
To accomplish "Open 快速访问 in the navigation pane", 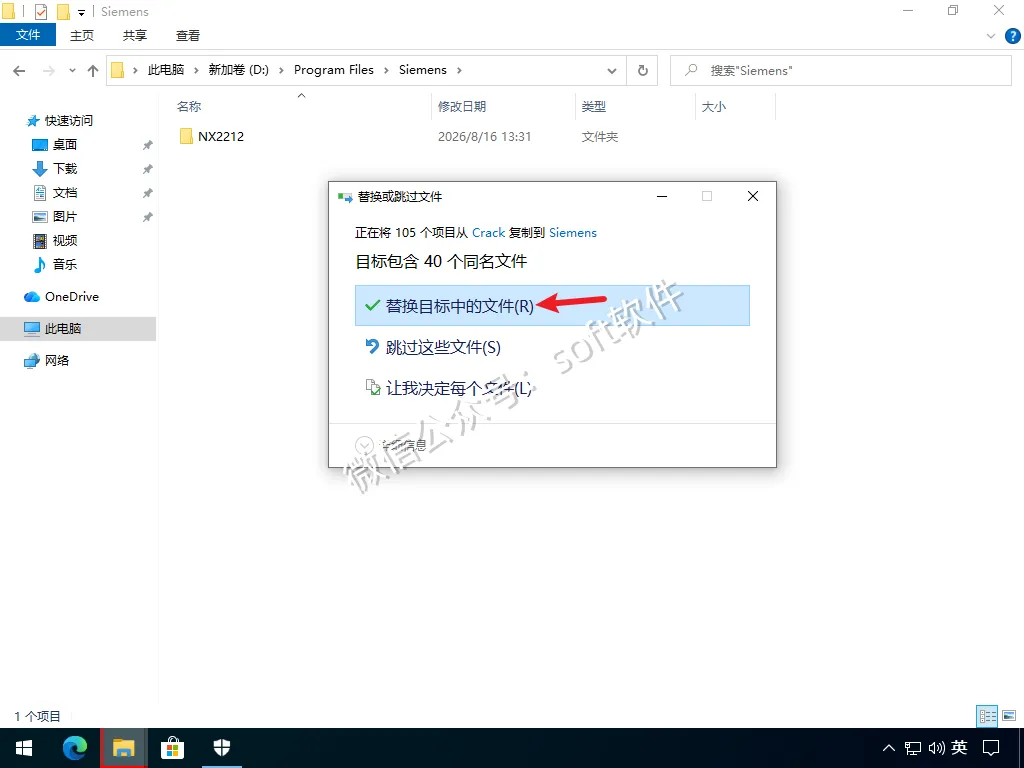I will coord(59,121).
